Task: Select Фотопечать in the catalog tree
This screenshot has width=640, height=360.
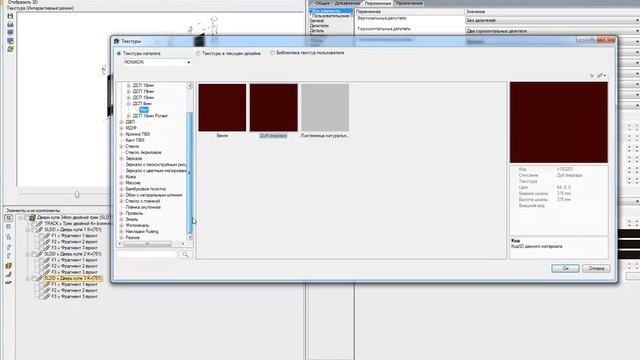Action: coord(137,225)
